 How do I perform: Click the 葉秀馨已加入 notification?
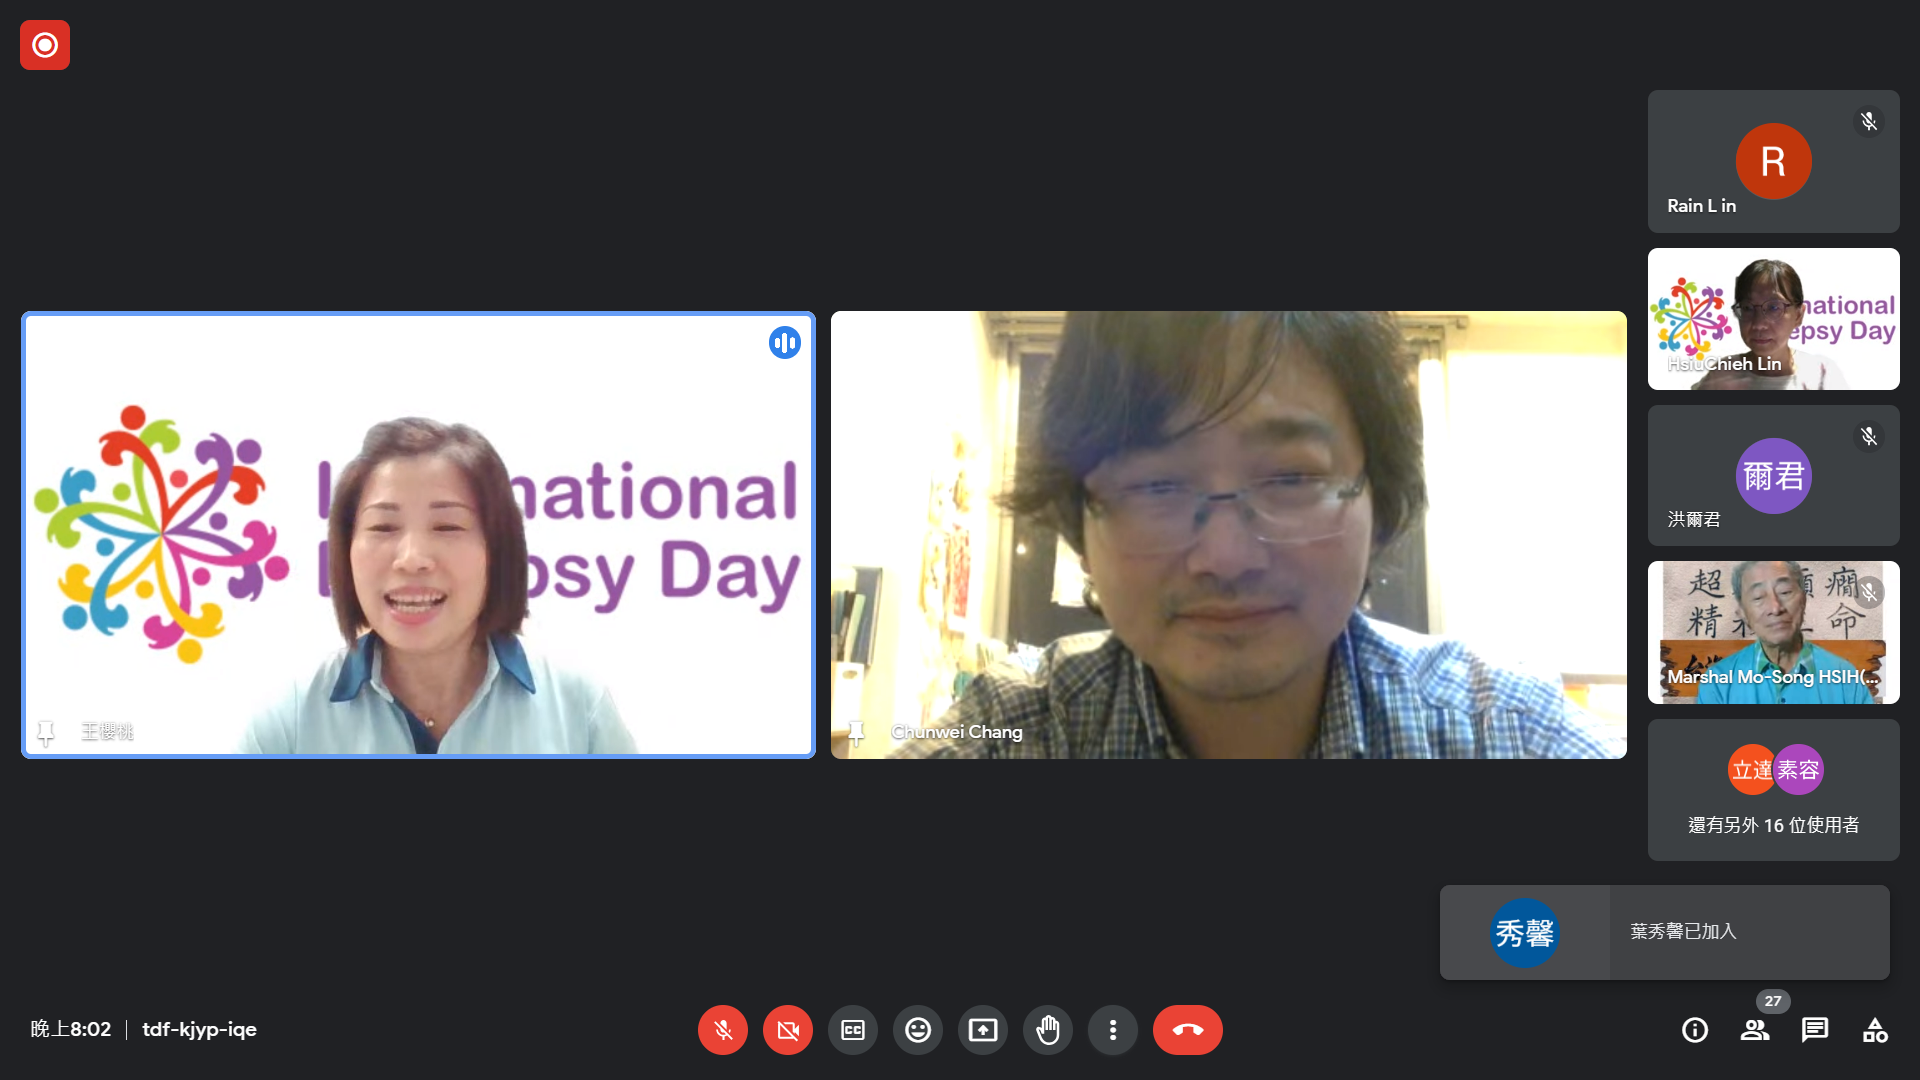tap(1664, 932)
